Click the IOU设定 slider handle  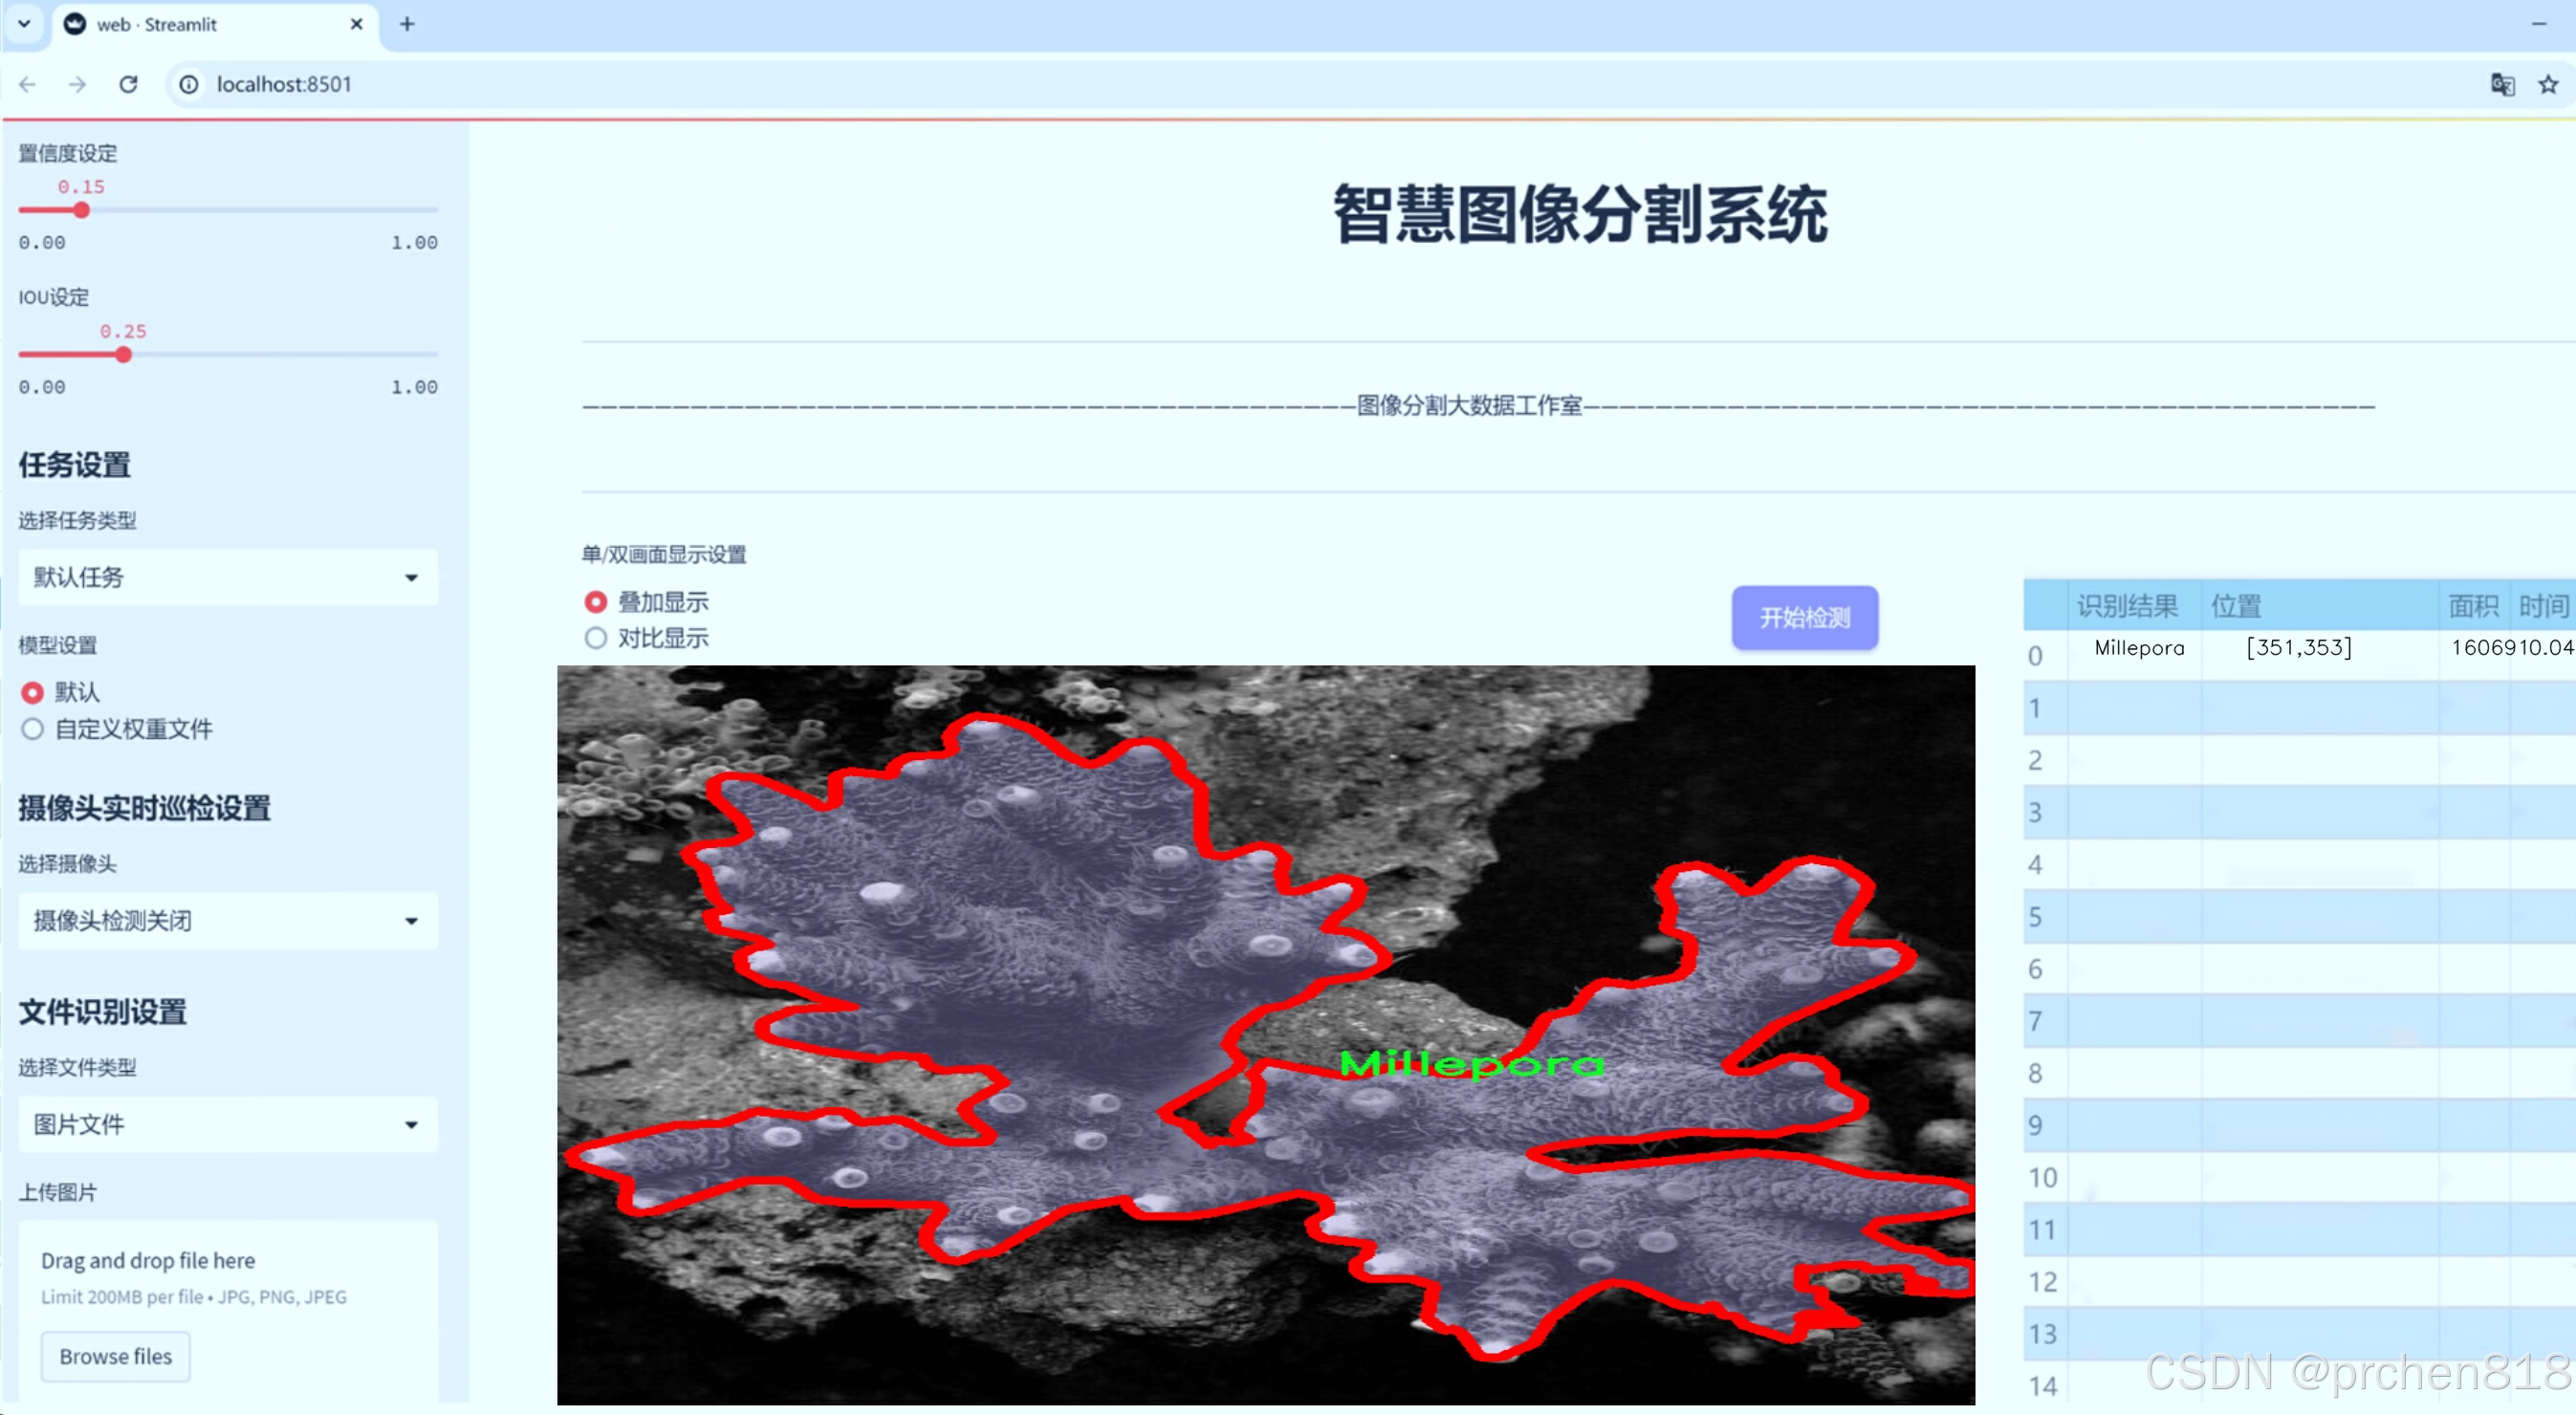(x=123, y=355)
